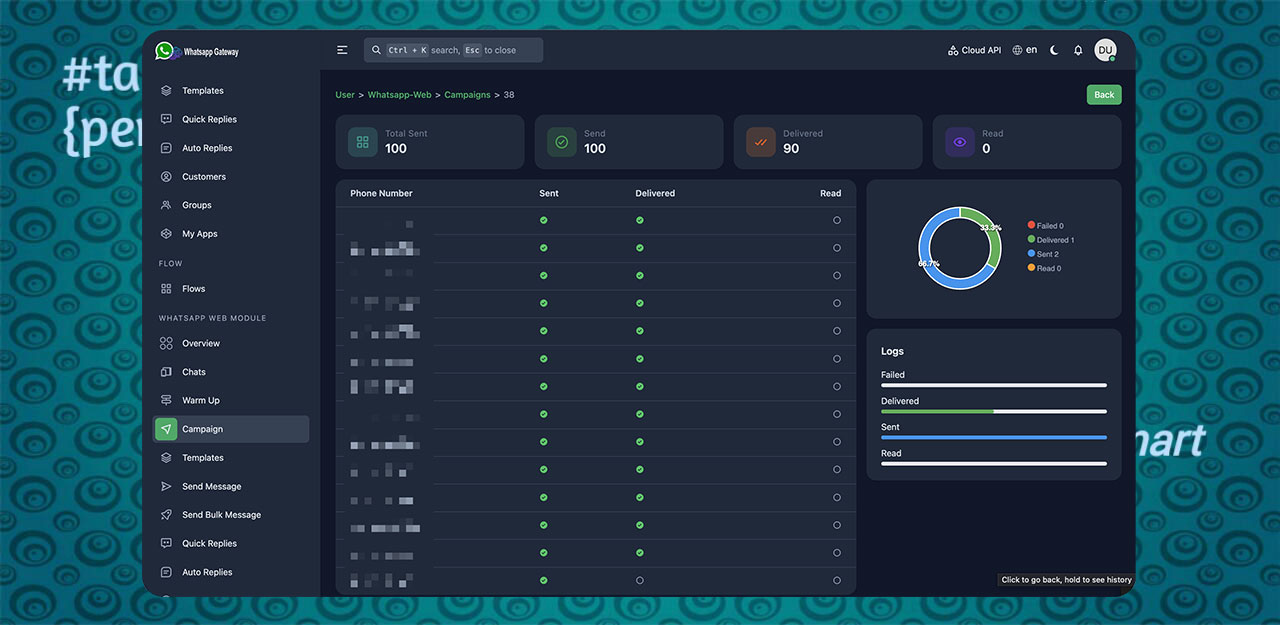Click the Customers sidebar icon
Image resolution: width=1280 pixels, height=625 pixels.
(x=166, y=177)
